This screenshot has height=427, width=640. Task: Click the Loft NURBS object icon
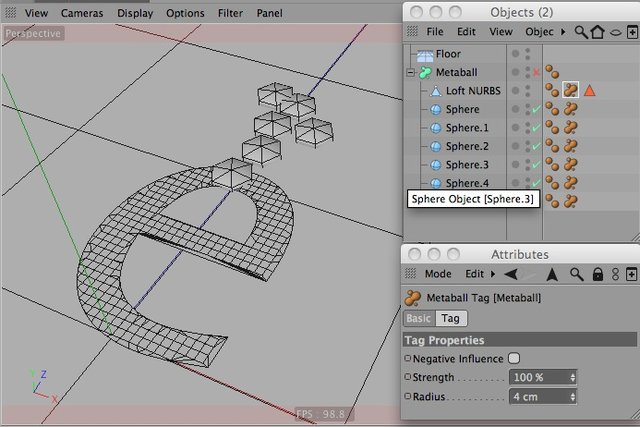pyautogui.click(x=436, y=91)
